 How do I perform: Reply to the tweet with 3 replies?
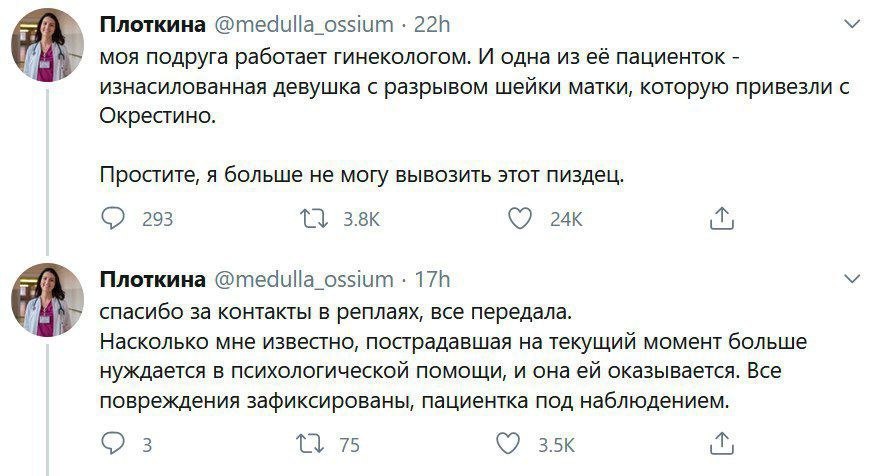click(114, 444)
